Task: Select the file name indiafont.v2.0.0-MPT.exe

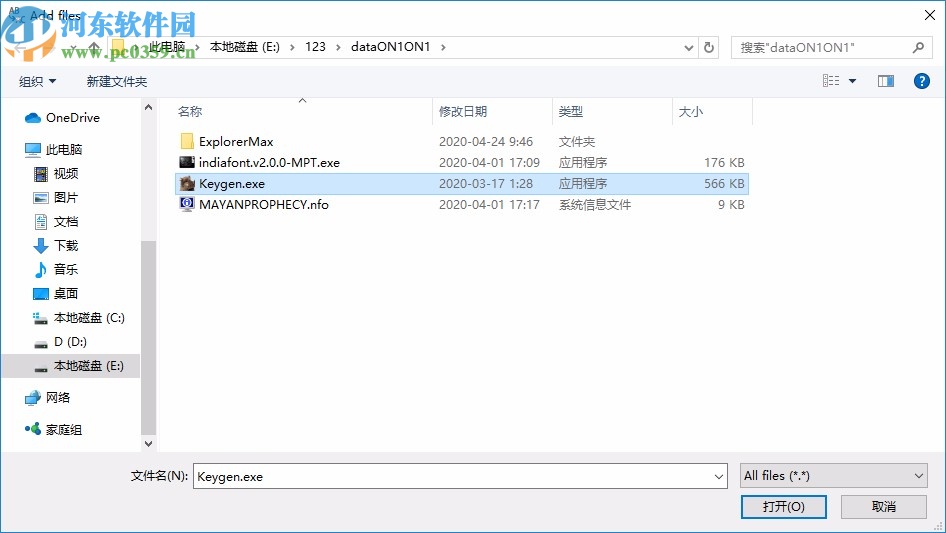Action: pyautogui.click(x=269, y=162)
